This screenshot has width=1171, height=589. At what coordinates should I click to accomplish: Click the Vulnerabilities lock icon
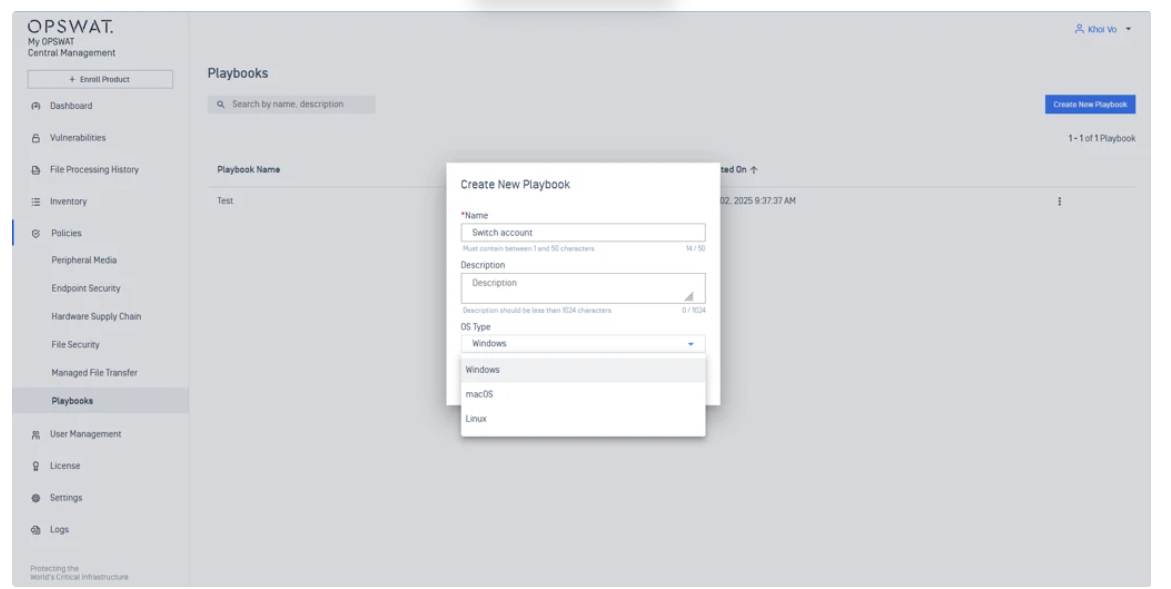36,138
